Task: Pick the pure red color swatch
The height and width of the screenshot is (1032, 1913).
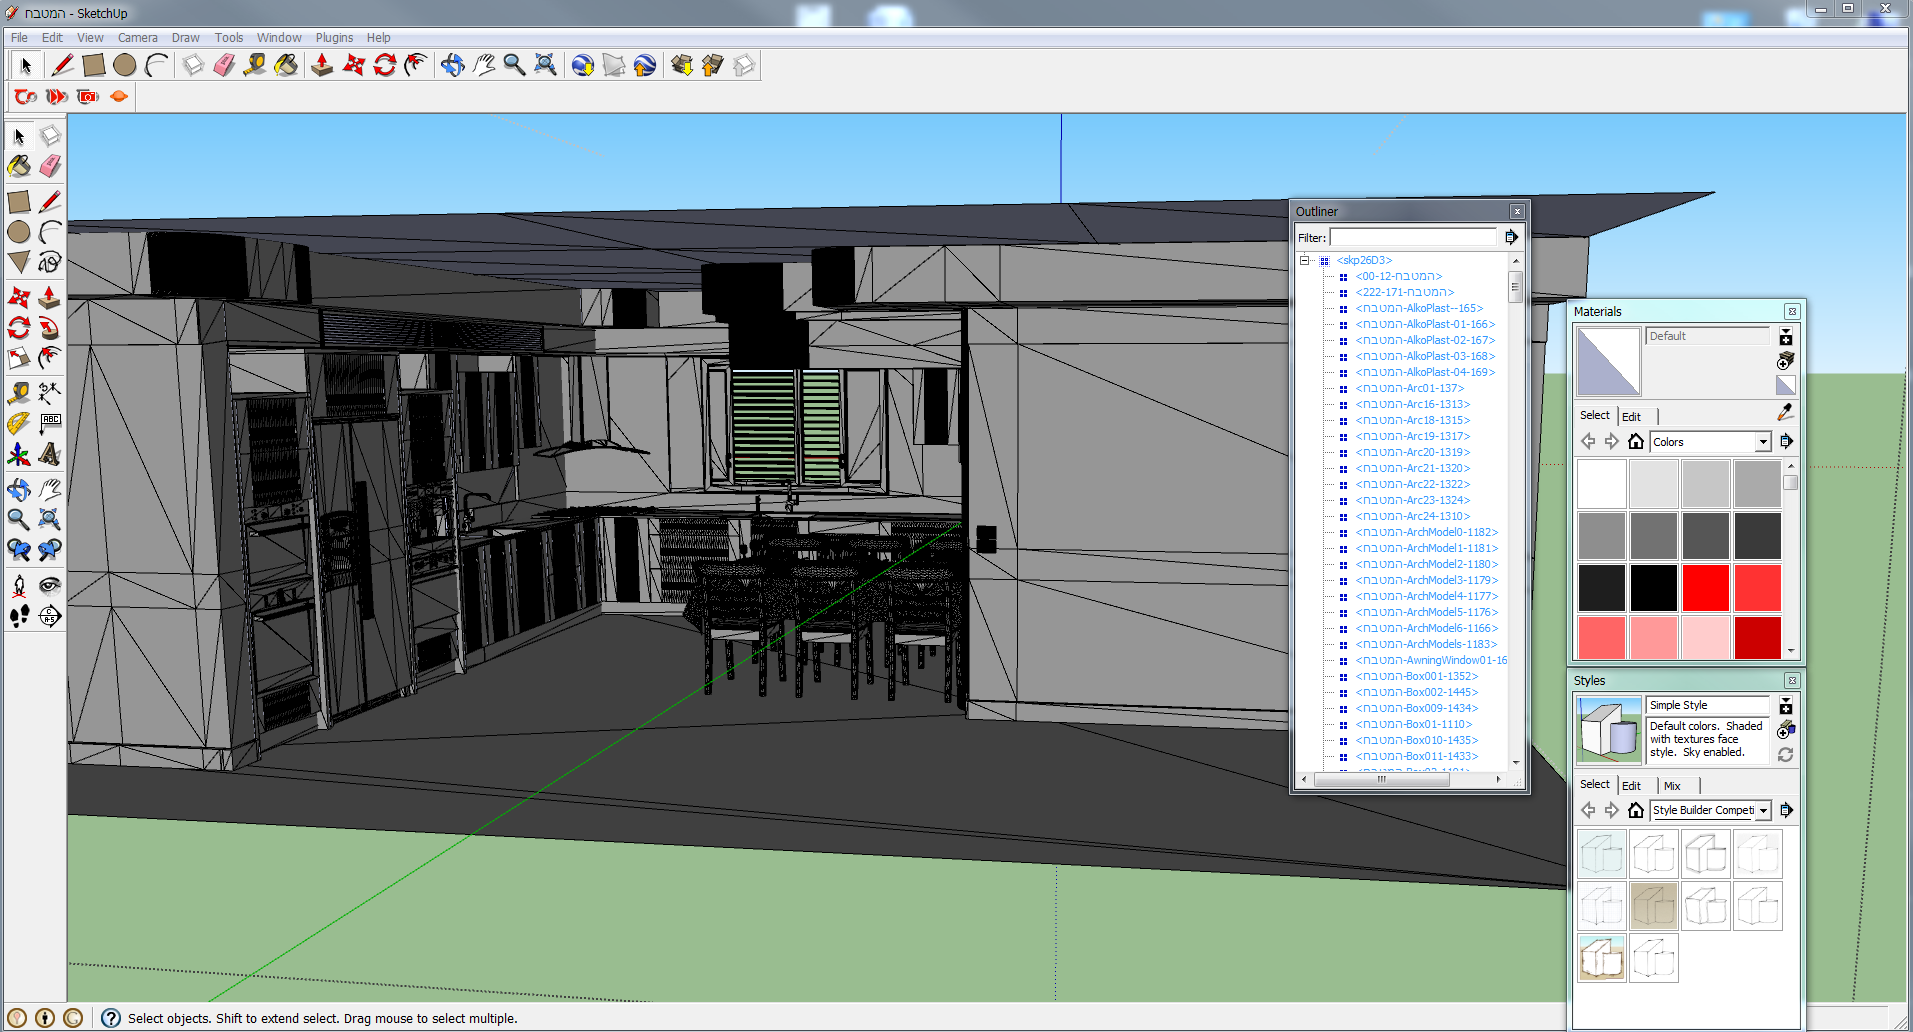Action: click(x=1705, y=587)
